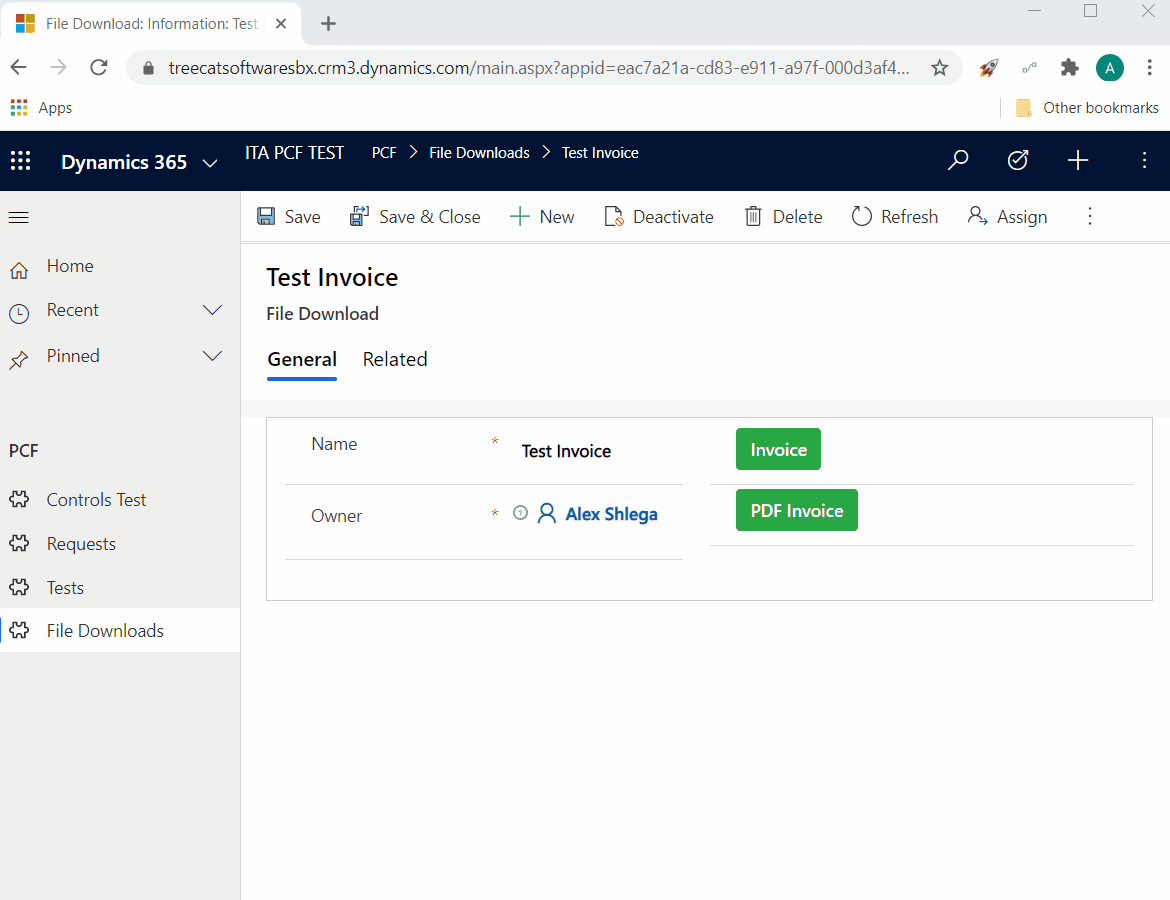Click the green Invoice button
The image size is (1170, 900).
point(778,449)
